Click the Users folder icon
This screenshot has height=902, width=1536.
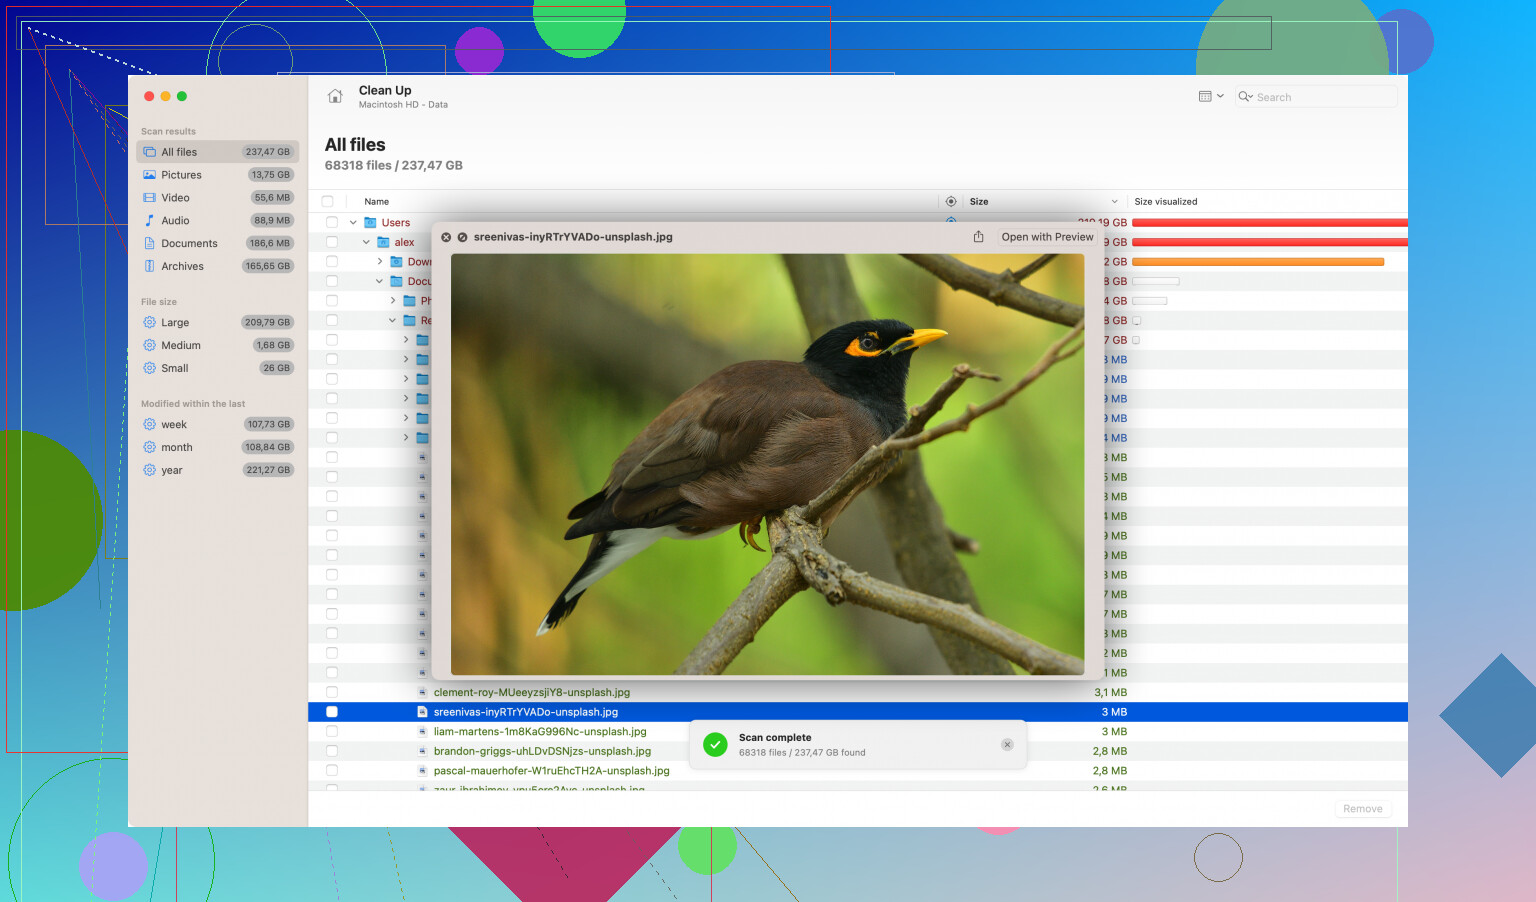click(370, 223)
